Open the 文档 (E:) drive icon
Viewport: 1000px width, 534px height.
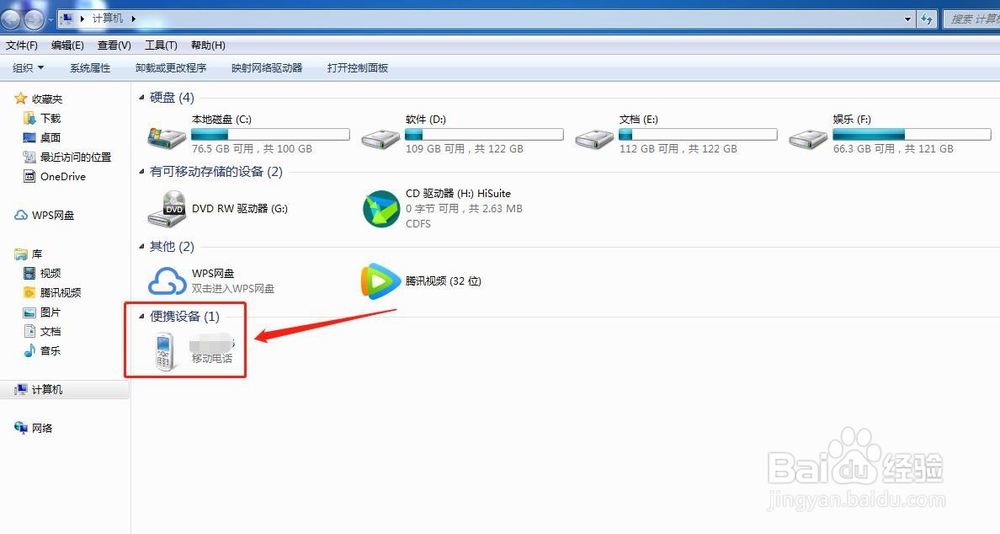pos(594,139)
